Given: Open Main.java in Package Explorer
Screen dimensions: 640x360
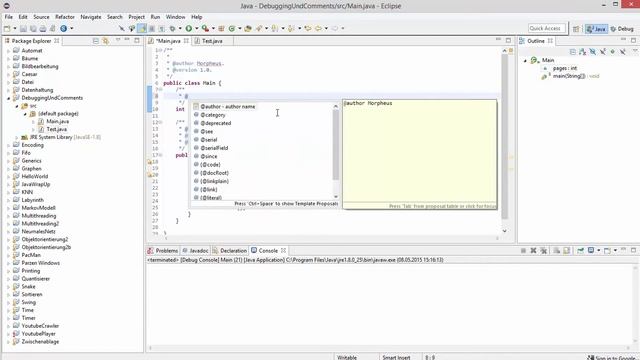Looking at the screenshot, I should click(x=57, y=122).
